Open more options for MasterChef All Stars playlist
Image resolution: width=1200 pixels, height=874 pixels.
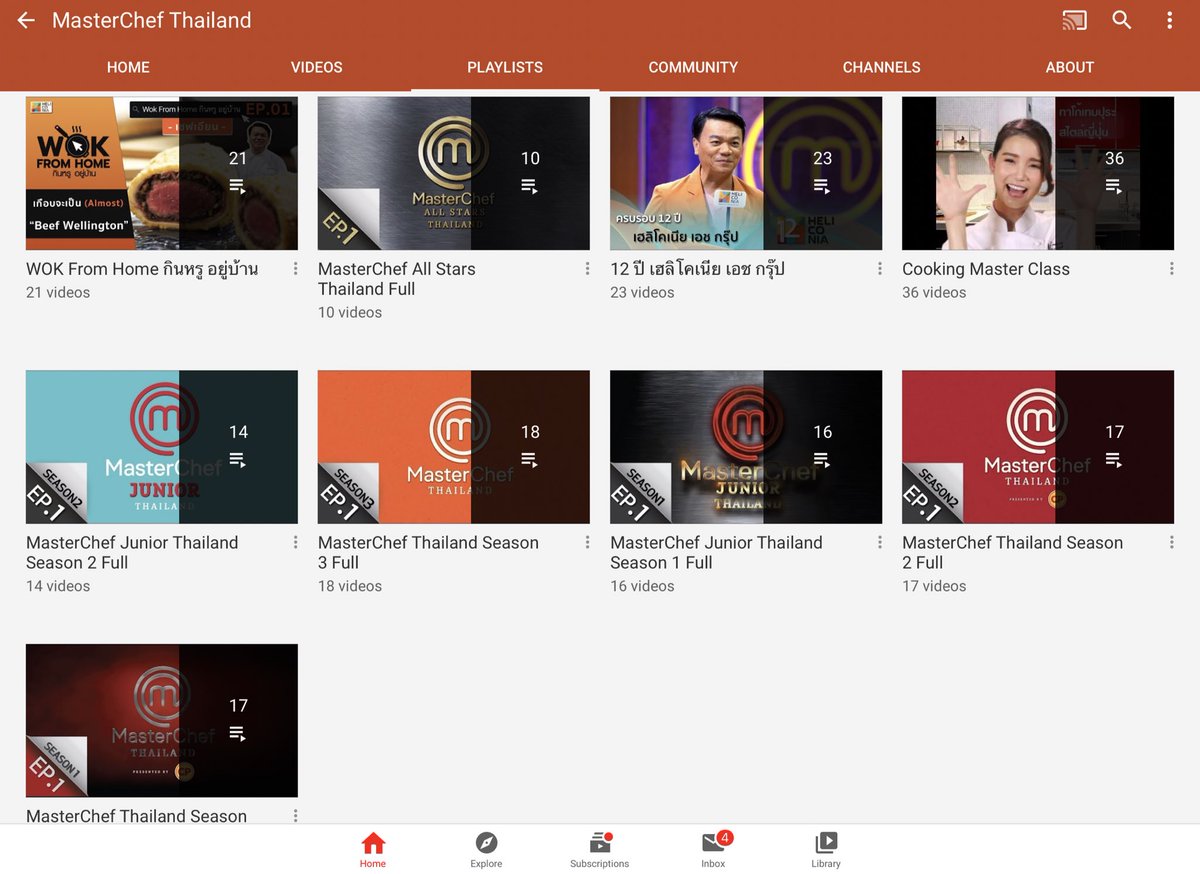pyautogui.click(x=587, y=269)
